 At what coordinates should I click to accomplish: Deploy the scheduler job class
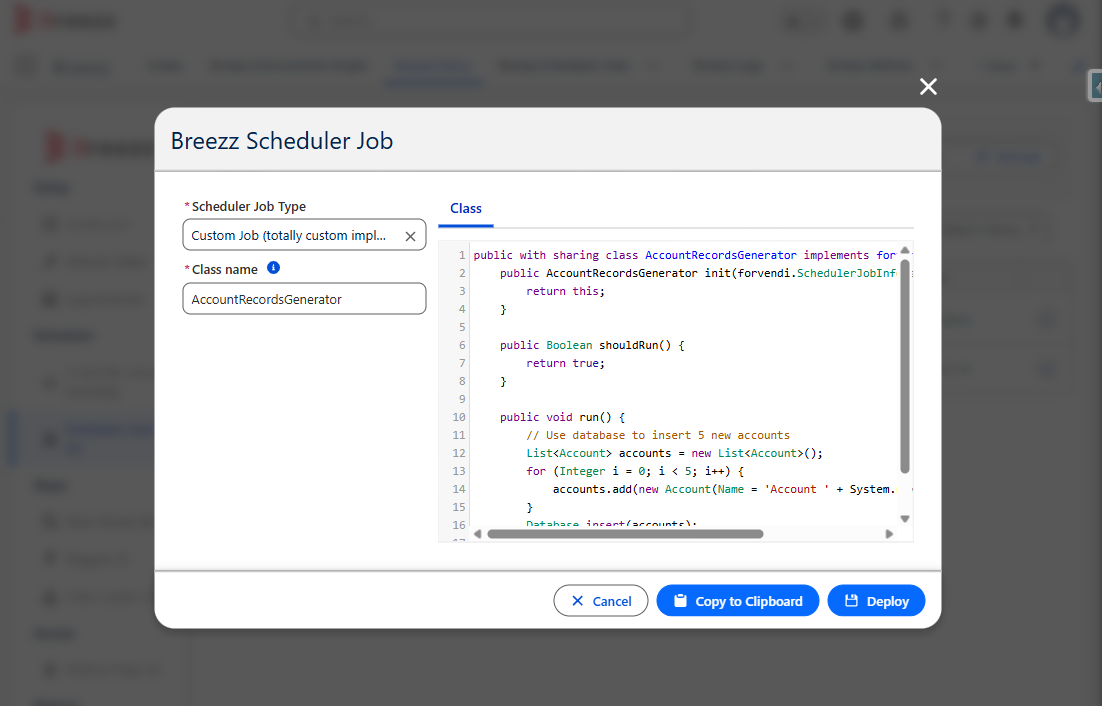[x=876, y=601]
